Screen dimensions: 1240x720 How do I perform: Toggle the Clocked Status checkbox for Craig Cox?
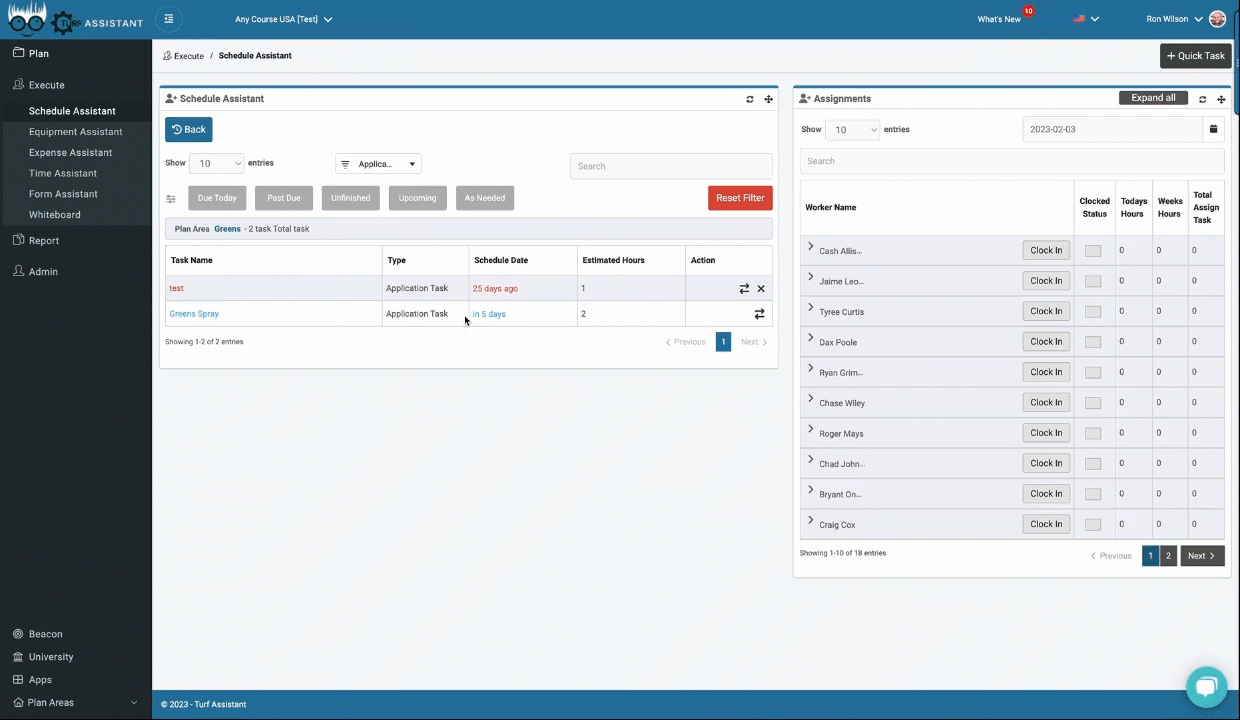click(x=1092, y=523)
